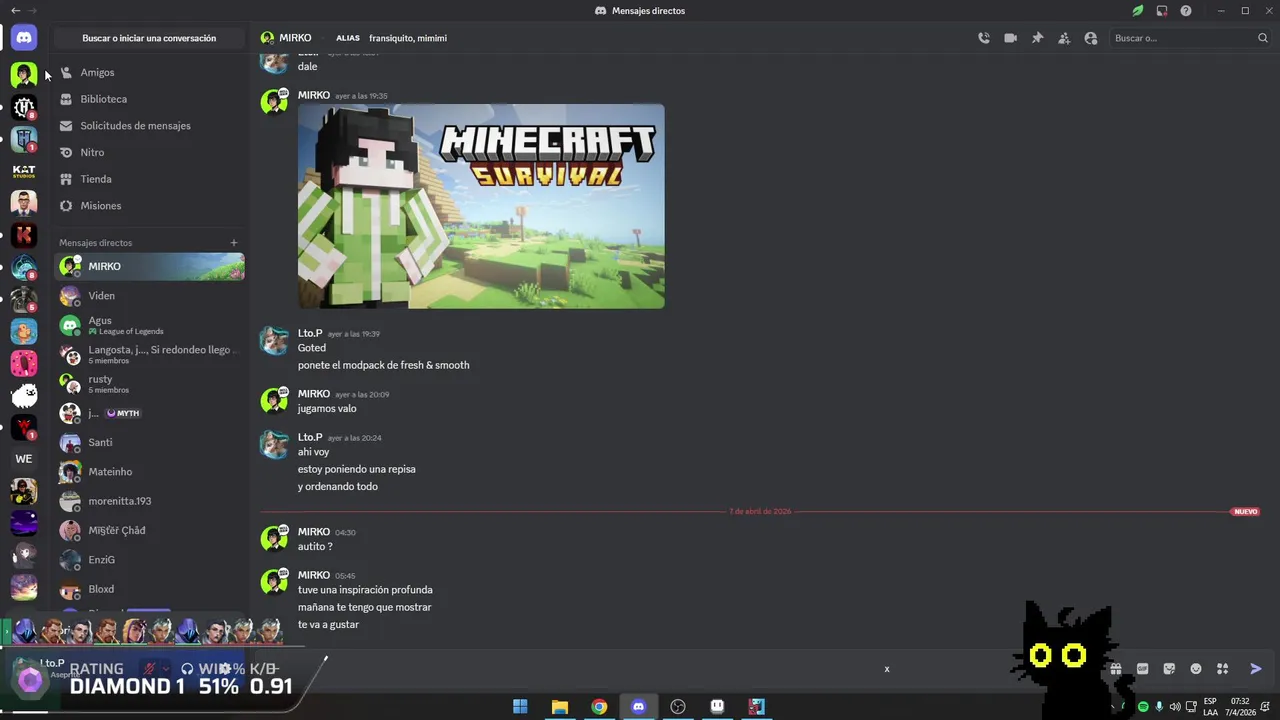Toggle headphone deafen in user panel
1280x720 pixels.
pyautogui.click(x=187, y=668)
